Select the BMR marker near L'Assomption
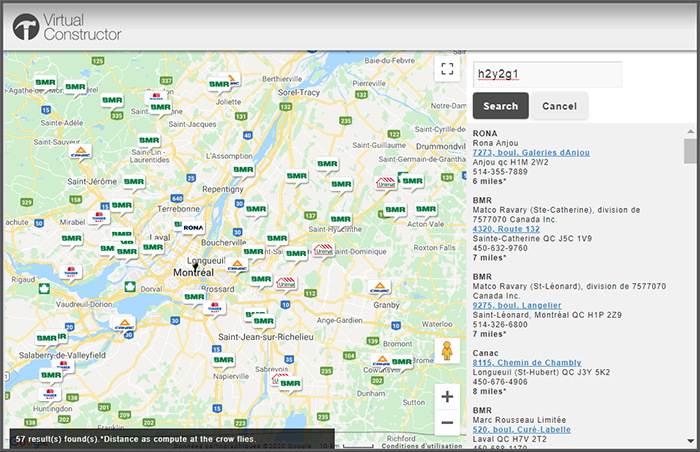700x452 pixels. pyautogui.click(x=243, y=170)
